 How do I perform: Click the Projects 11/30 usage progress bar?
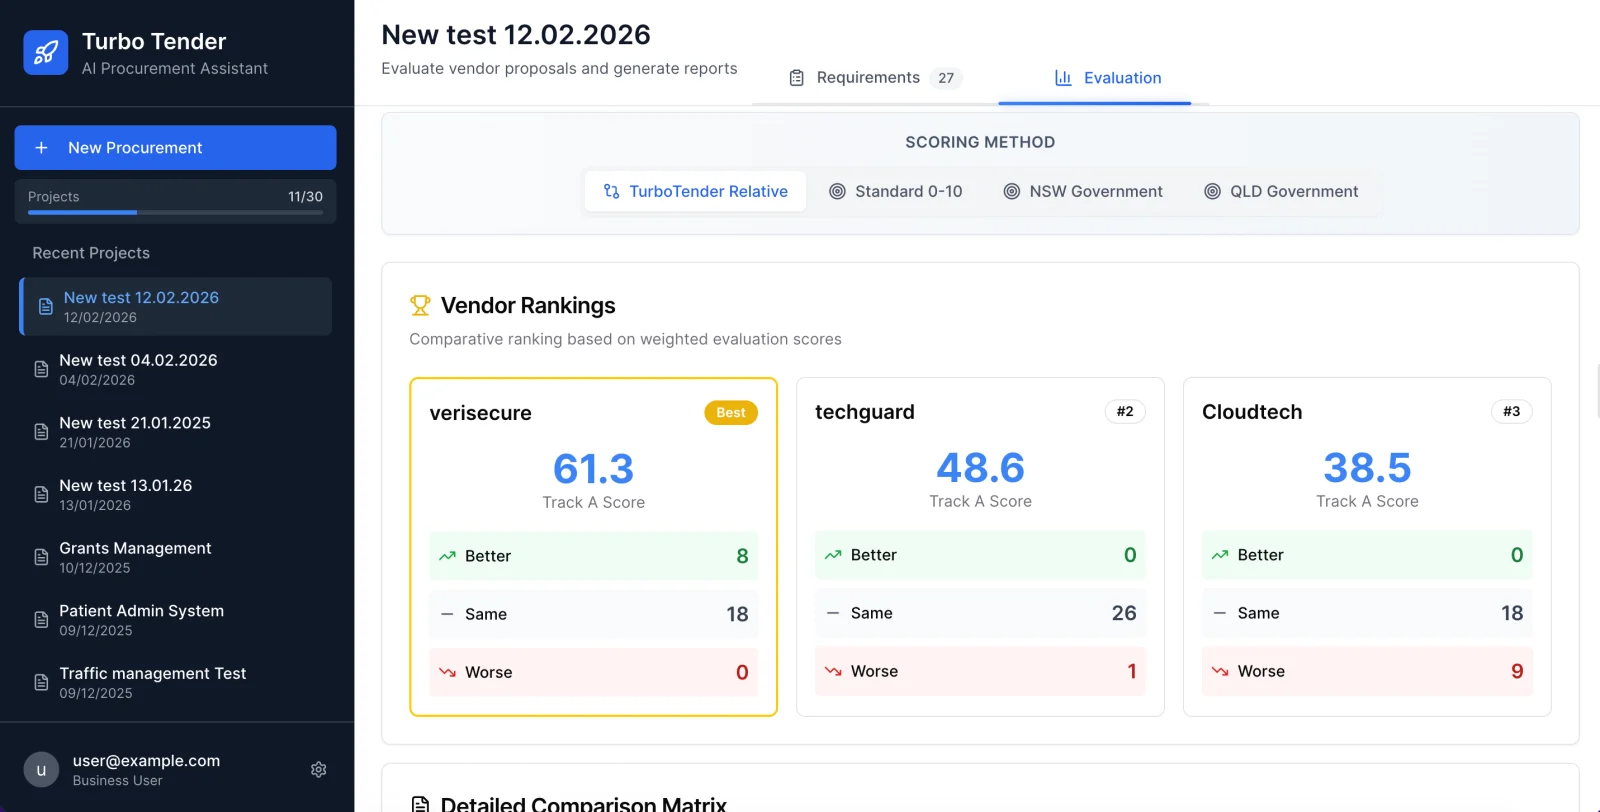175,212
